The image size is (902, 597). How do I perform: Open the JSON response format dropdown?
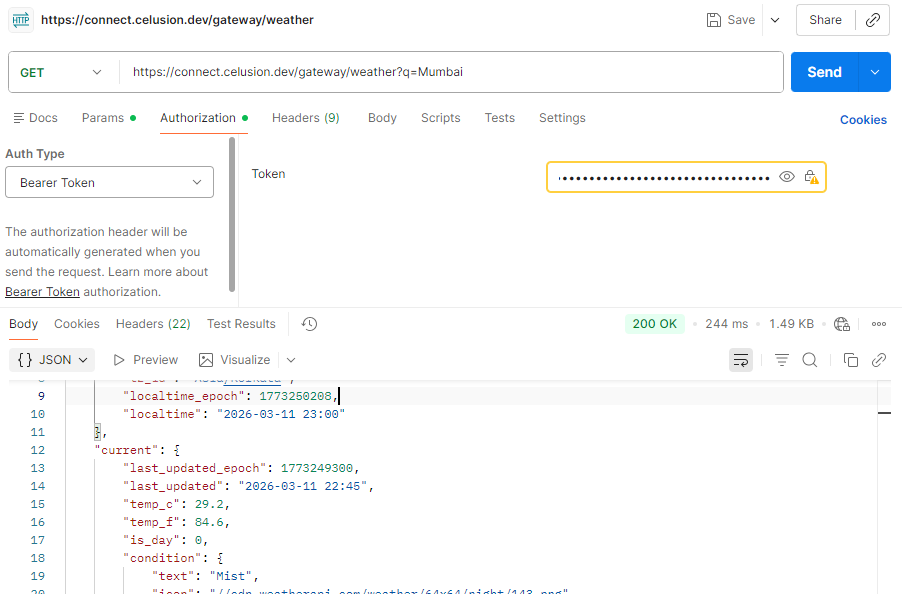click(x=51, y=359)
